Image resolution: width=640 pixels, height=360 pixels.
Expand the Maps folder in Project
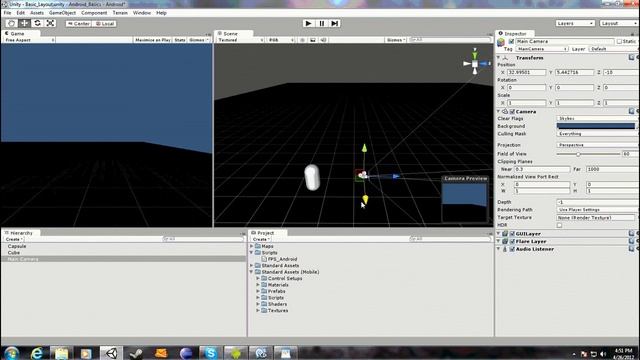click(x=251, y=246)
